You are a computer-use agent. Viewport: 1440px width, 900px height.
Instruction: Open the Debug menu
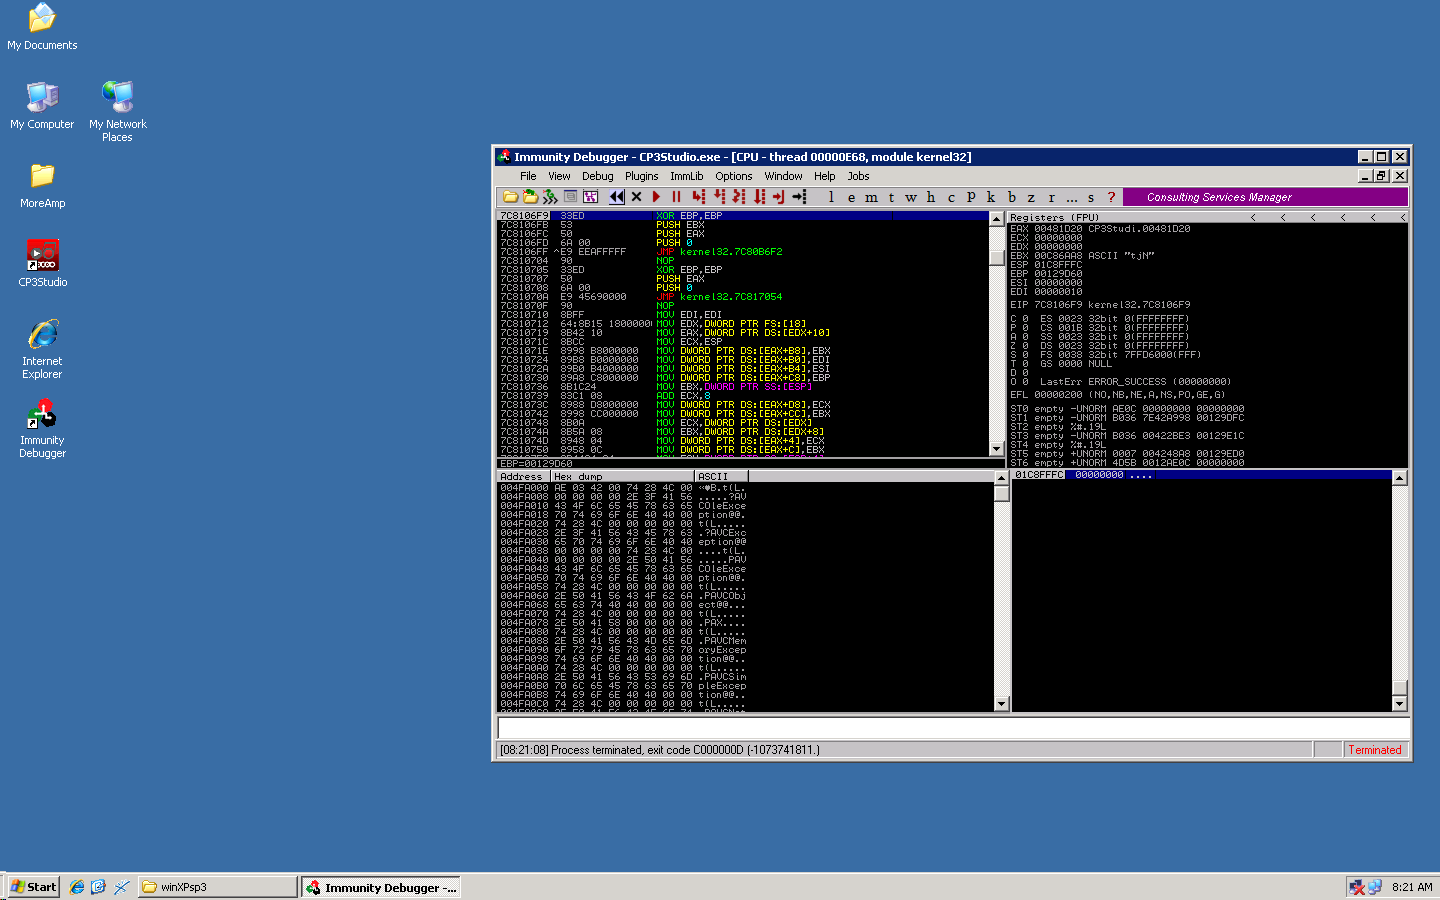coord(597,176)
